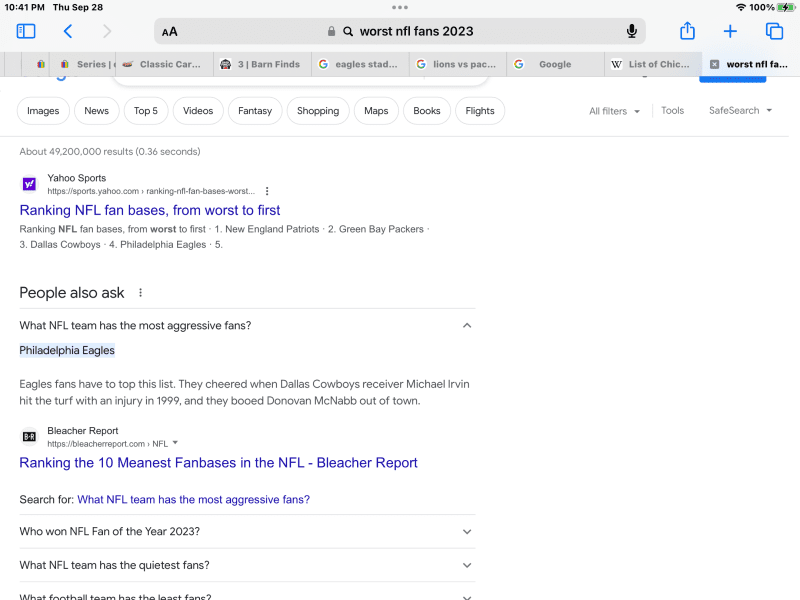This screenshot has width=800, height=600.
Task: Open the three-dot multitasking menu
Action: [x=400, y=7]
